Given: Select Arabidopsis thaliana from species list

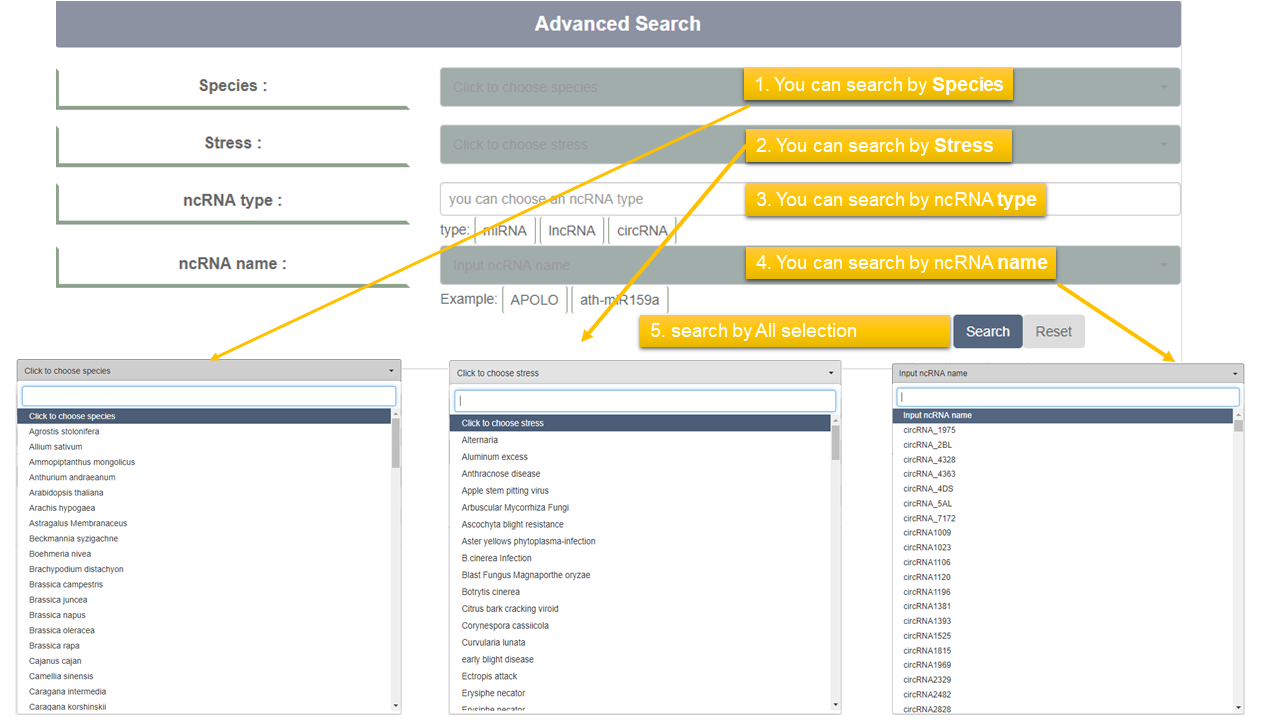Looking at the screenshot, I should 66,493.
